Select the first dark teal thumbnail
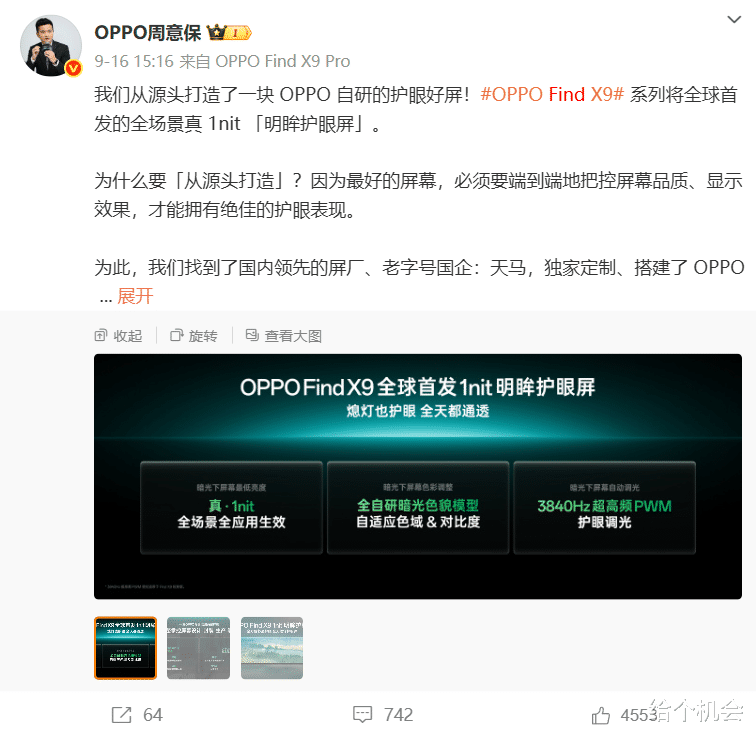The height and width of the screenshot is (738, 756). pos(125,648)
